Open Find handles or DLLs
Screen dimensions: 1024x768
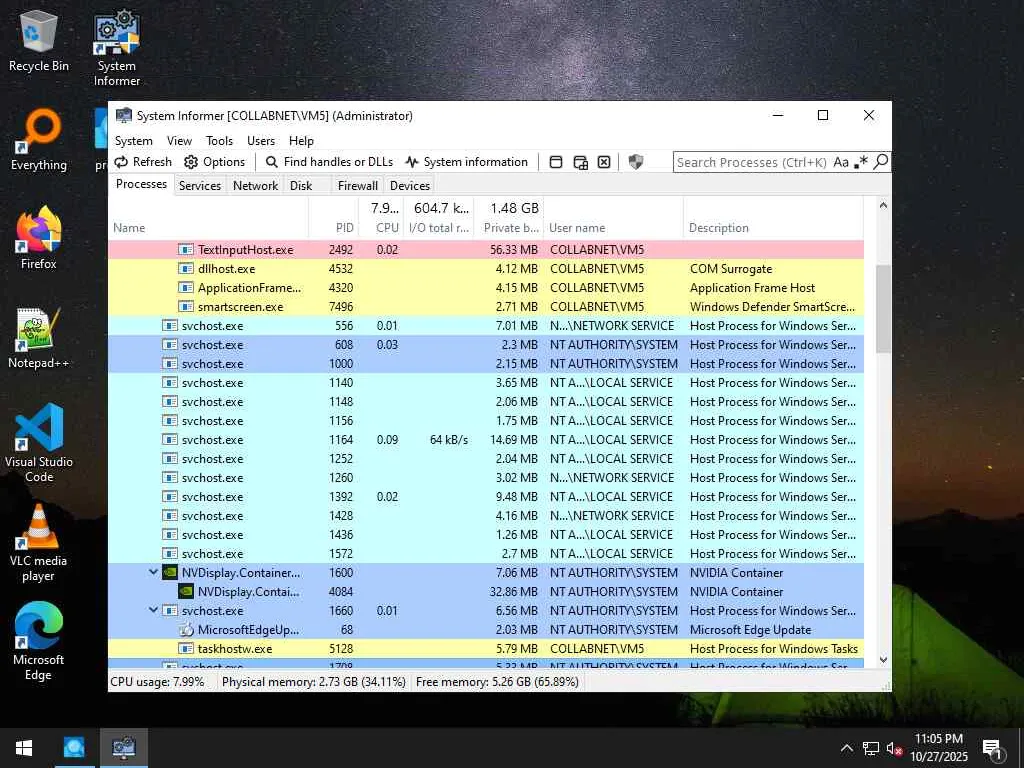[329, 162]
